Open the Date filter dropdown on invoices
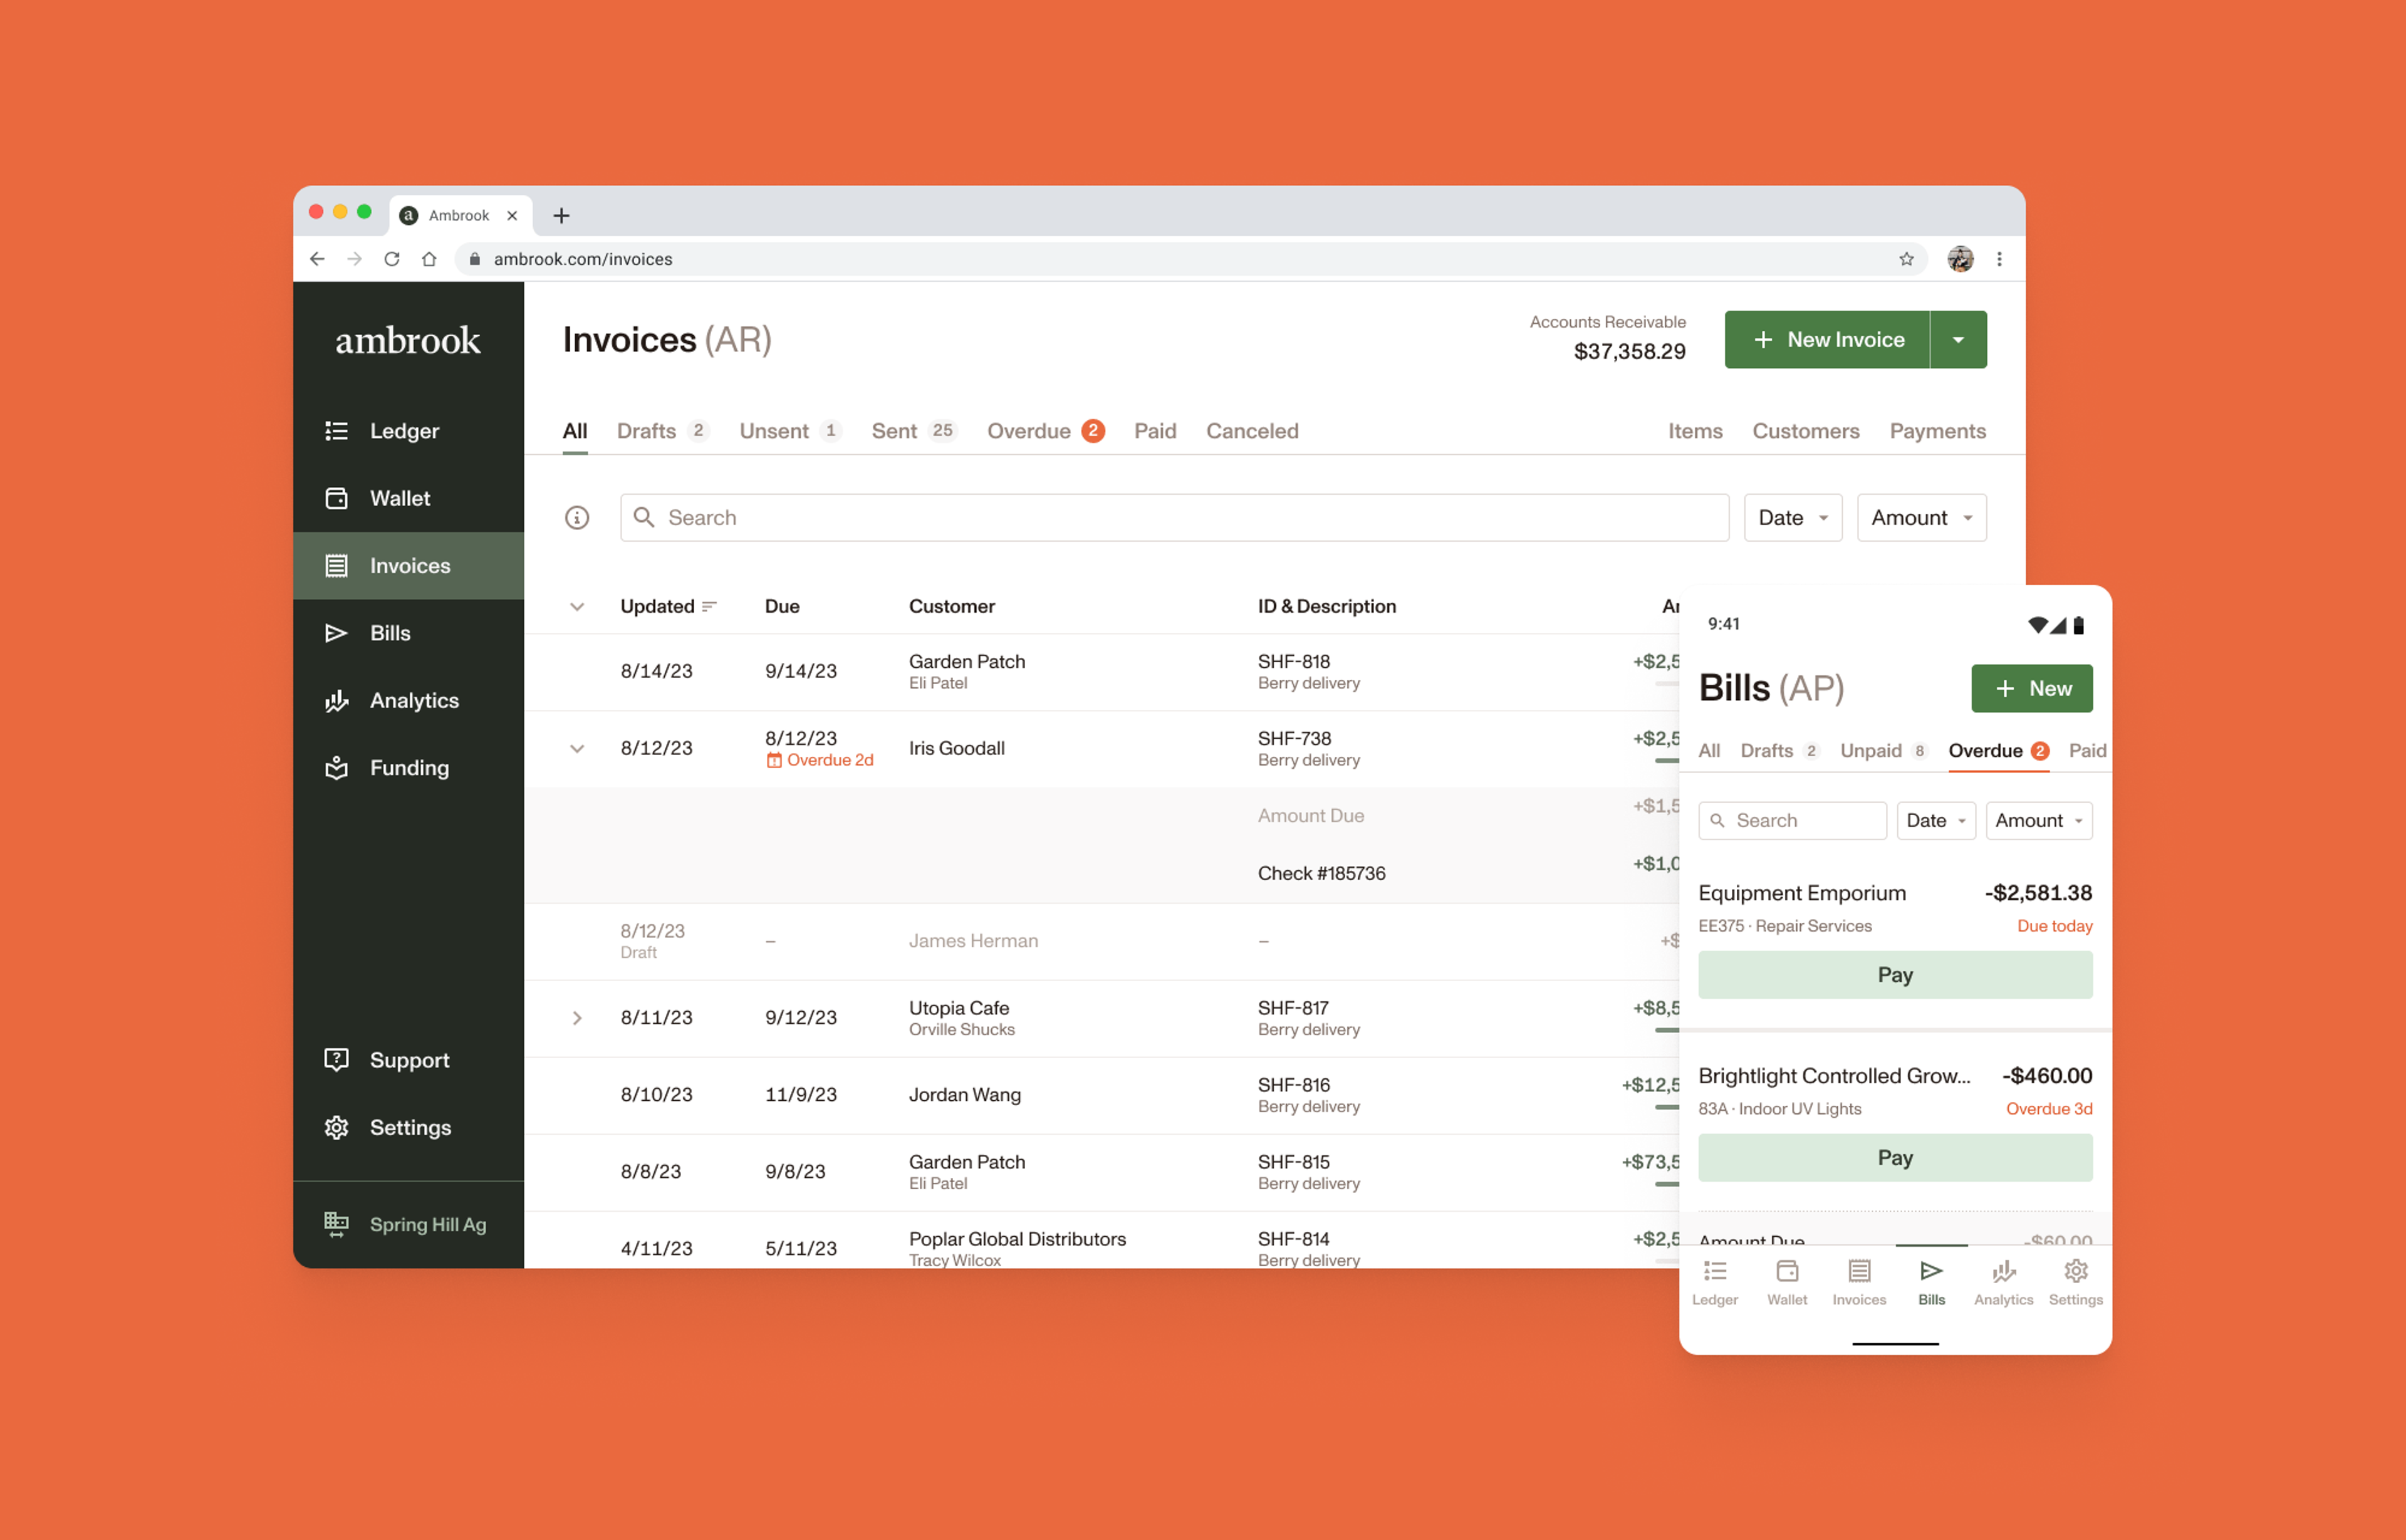This screenshot has height=1540, width=2406. click(1792, 518)
